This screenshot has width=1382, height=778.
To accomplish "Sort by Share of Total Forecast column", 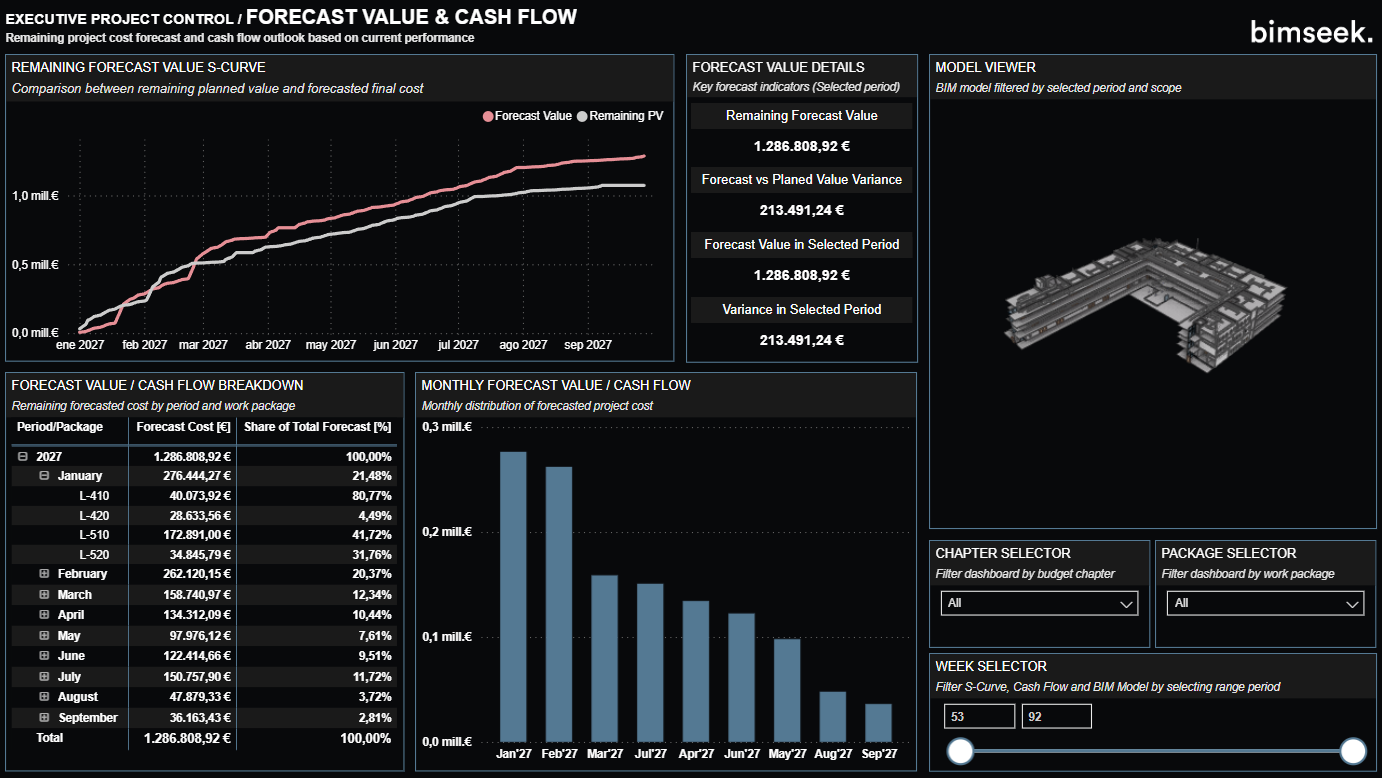I will tap(317, 427).
